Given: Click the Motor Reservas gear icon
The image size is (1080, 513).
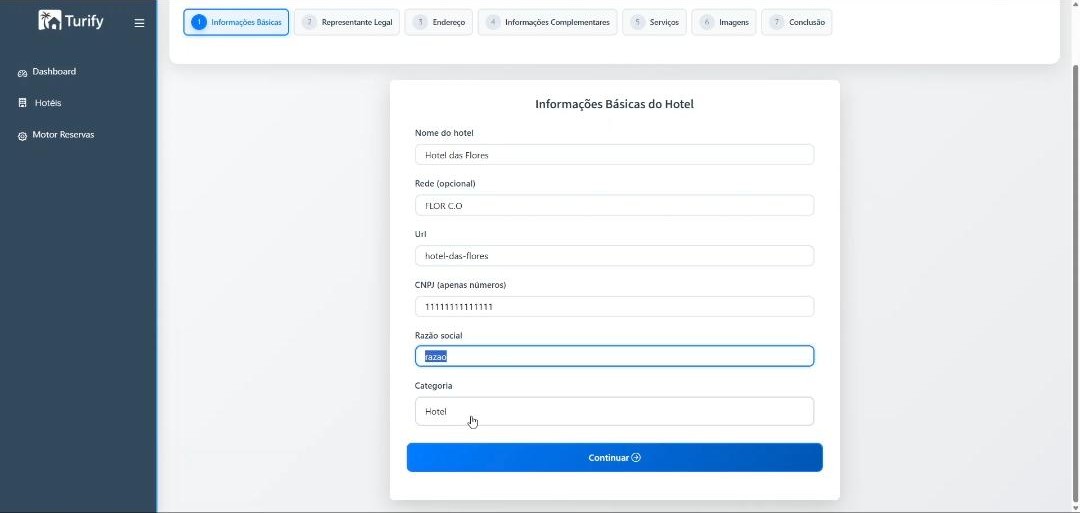Looking at the screenshot, I should pos(22,136).
